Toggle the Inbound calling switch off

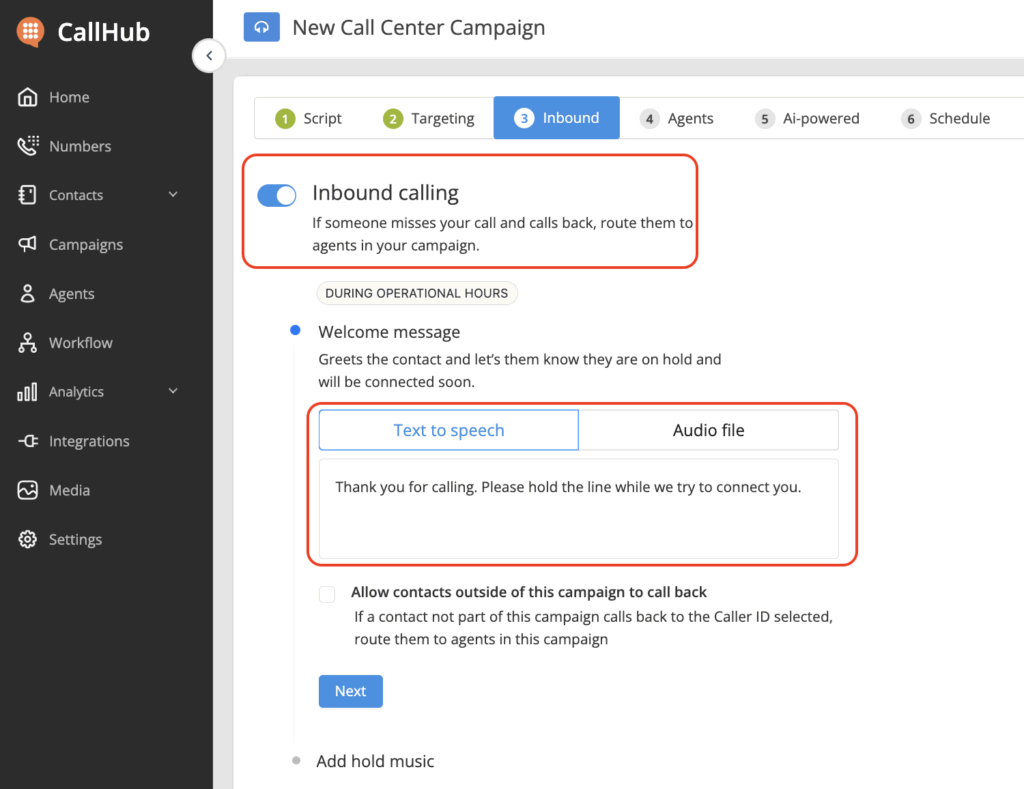point(277,195)
